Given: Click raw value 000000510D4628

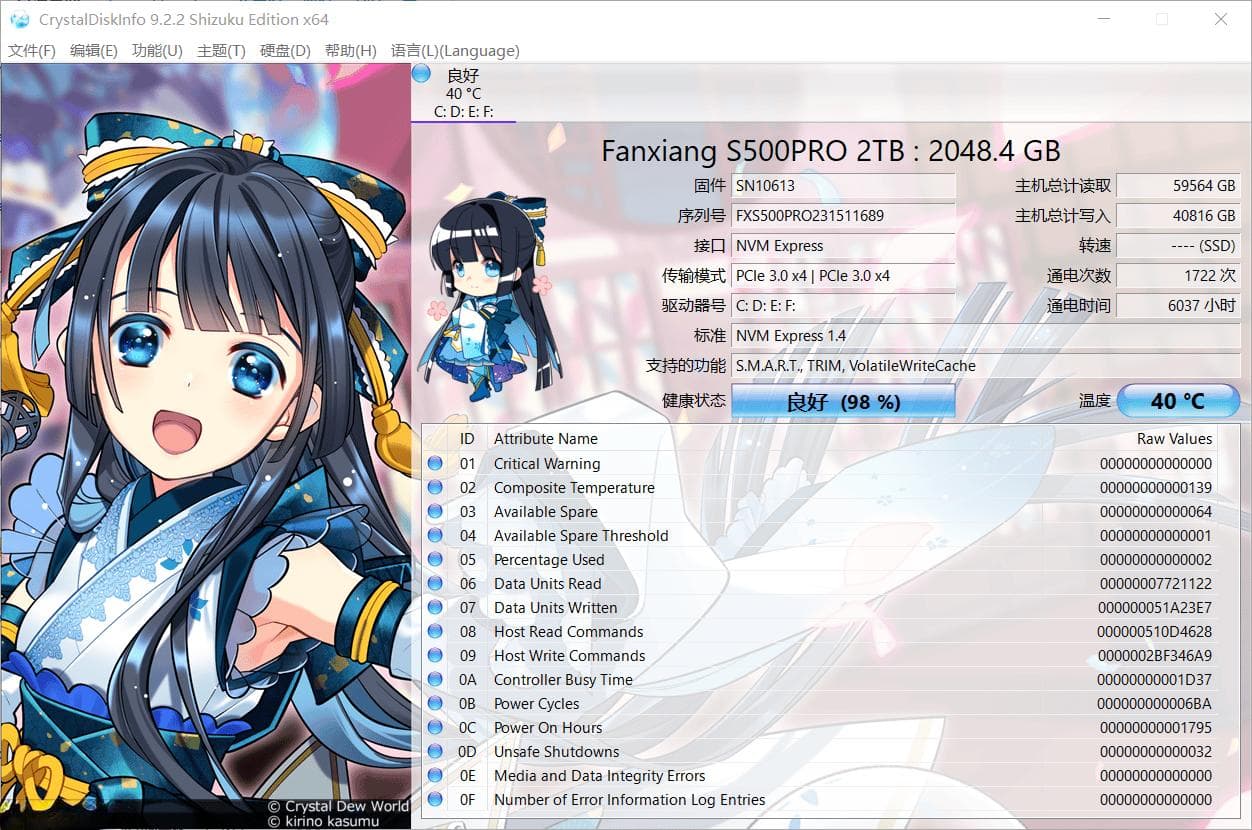Looking at the screenshot, I should pyautogui.click(x=1155, y=632).
